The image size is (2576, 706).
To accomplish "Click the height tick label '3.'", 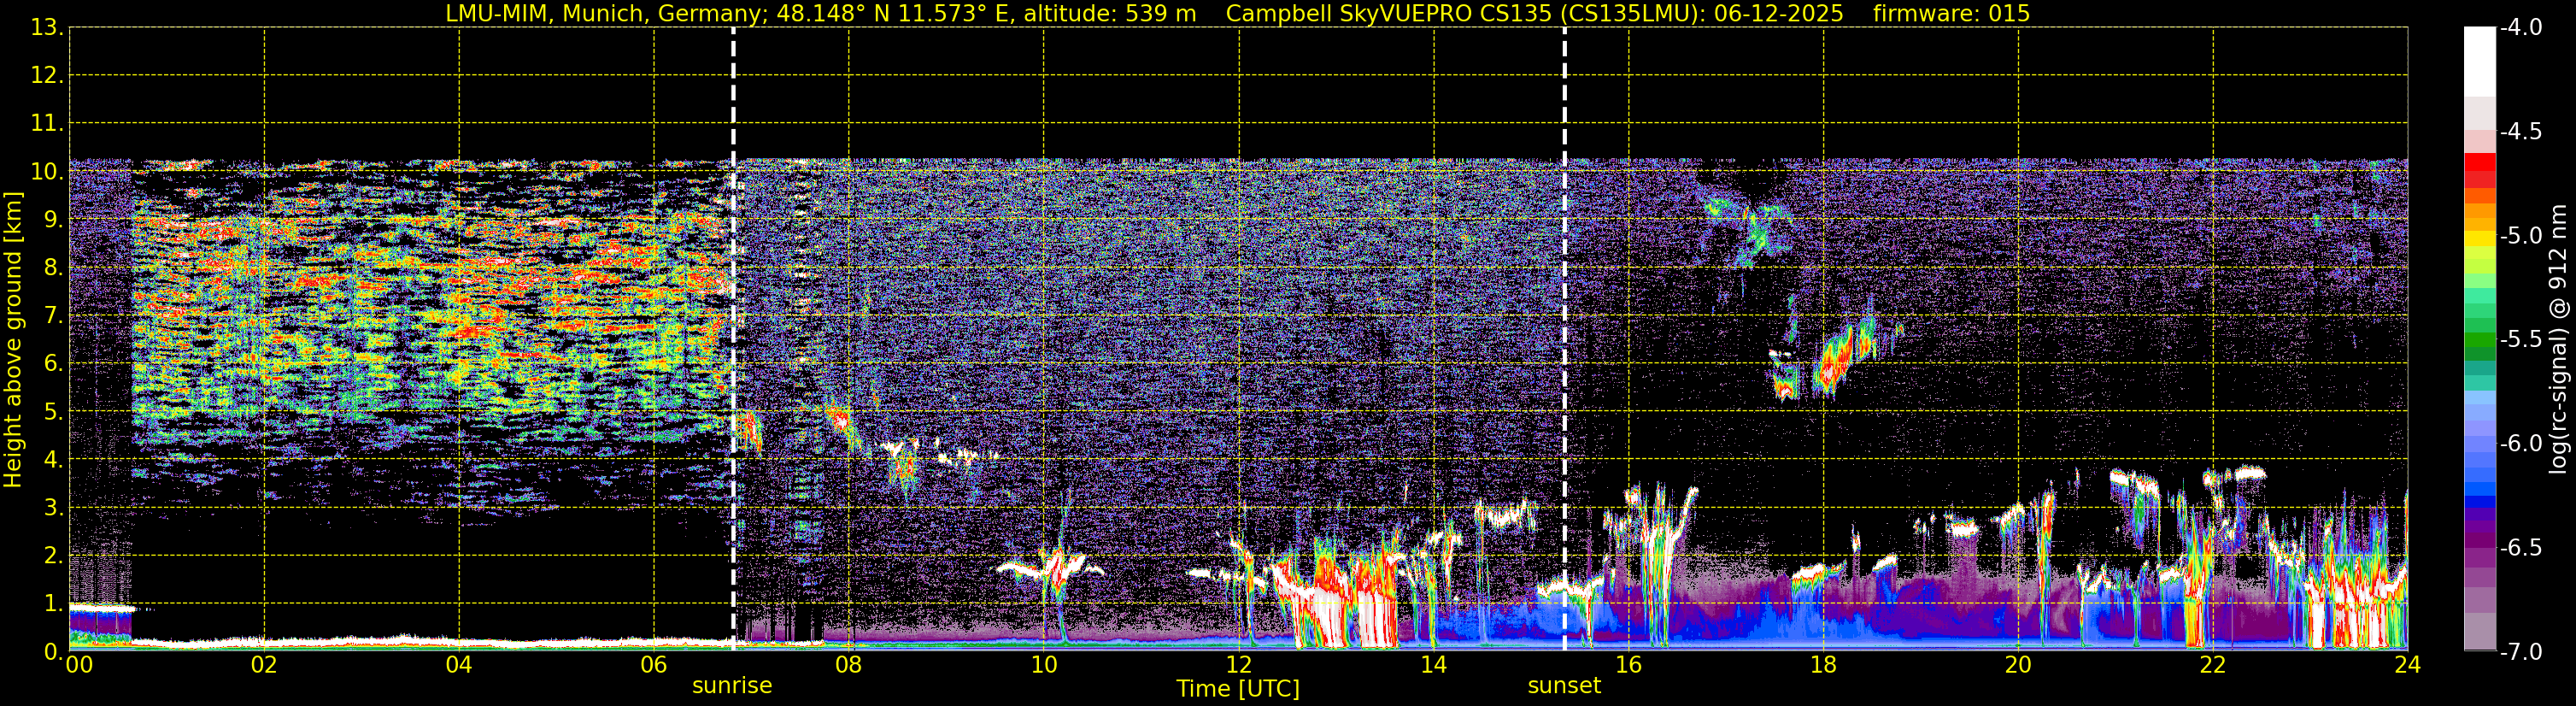I will [x=52, y=508].
